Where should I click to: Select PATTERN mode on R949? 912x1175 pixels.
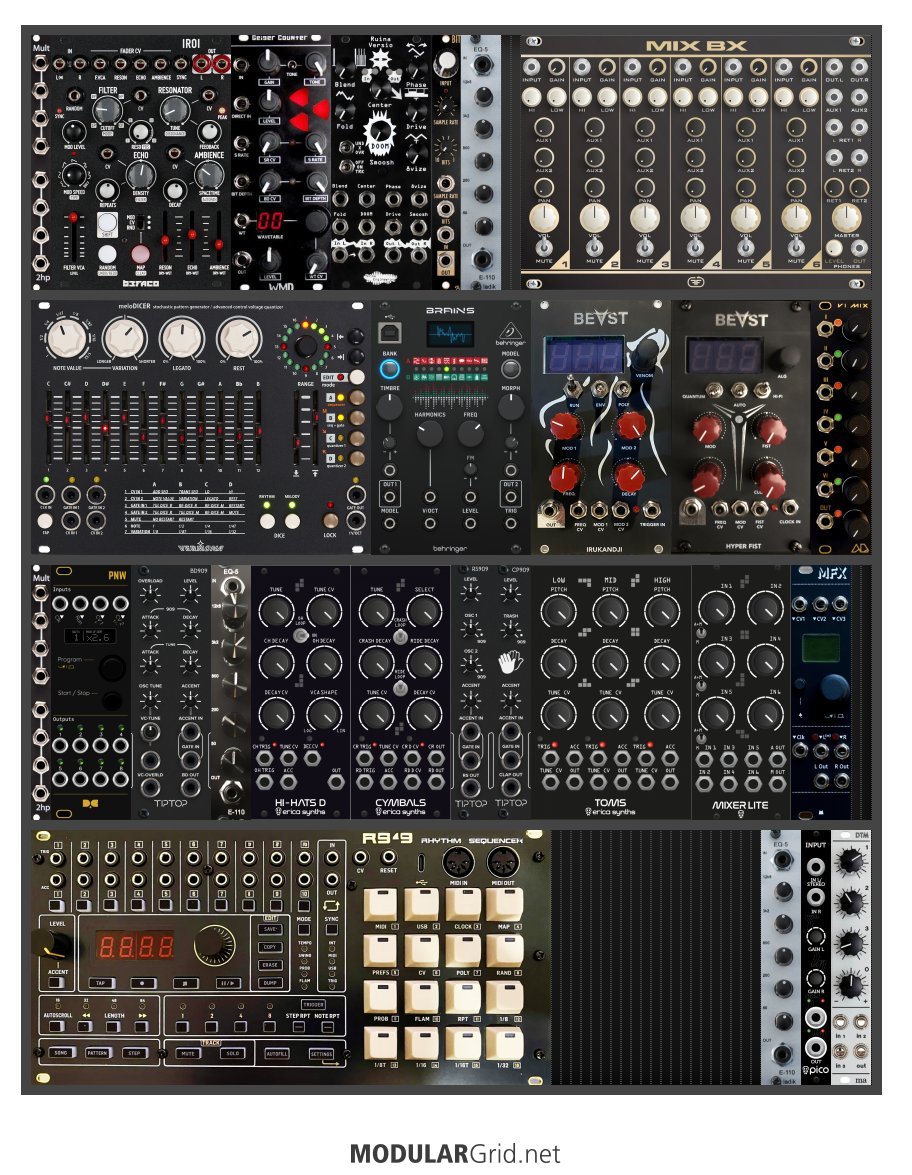97,1053
